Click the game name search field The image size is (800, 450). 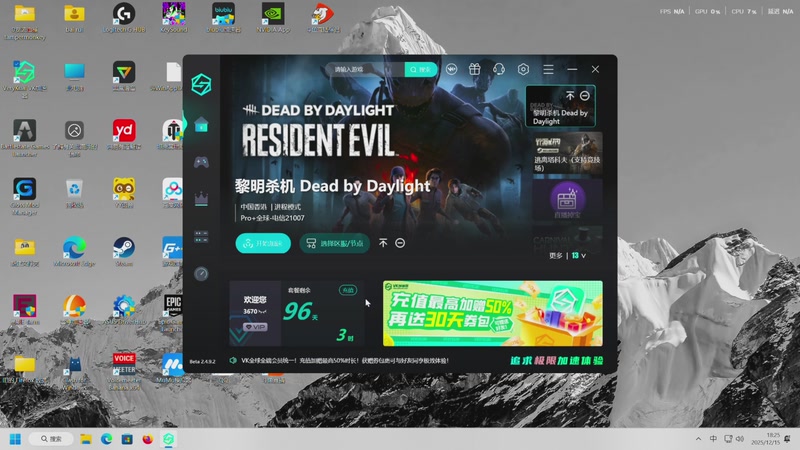point(365,69)
